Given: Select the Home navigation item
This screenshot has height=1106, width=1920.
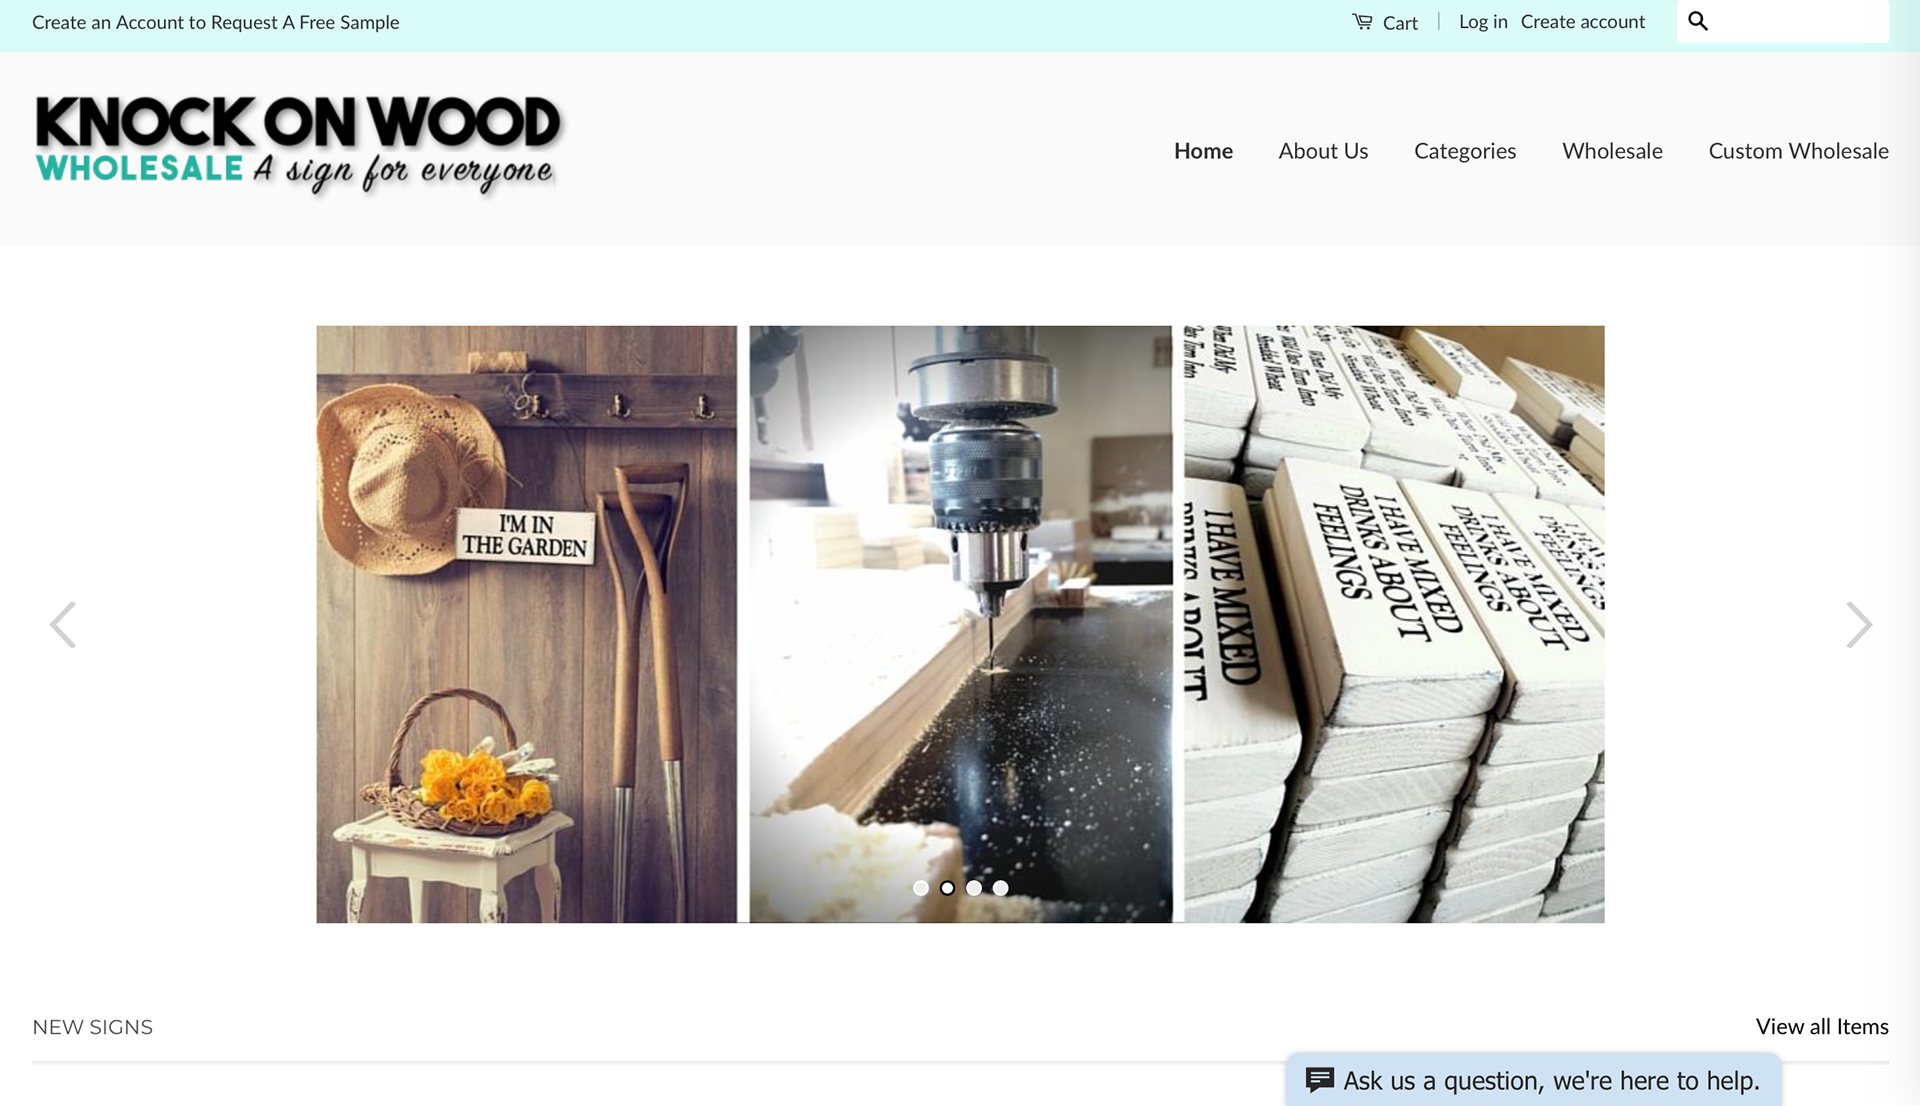Looking at the screenshot, I should pyautogui.click(x=1203, y=151).
